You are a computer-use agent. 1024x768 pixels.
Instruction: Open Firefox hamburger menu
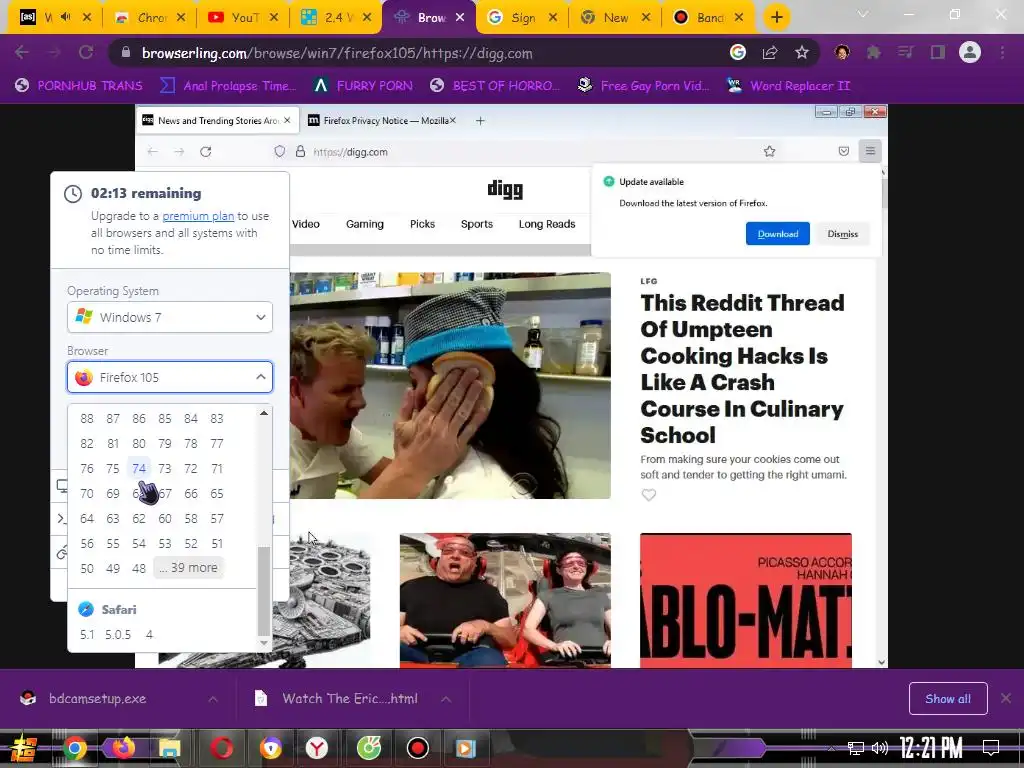(x=870, y=152)
